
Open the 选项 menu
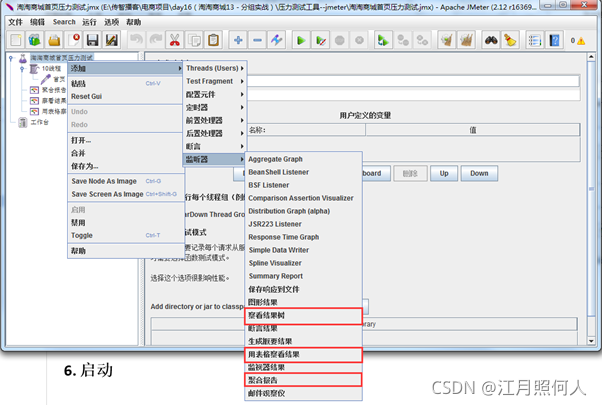[111, 22]
